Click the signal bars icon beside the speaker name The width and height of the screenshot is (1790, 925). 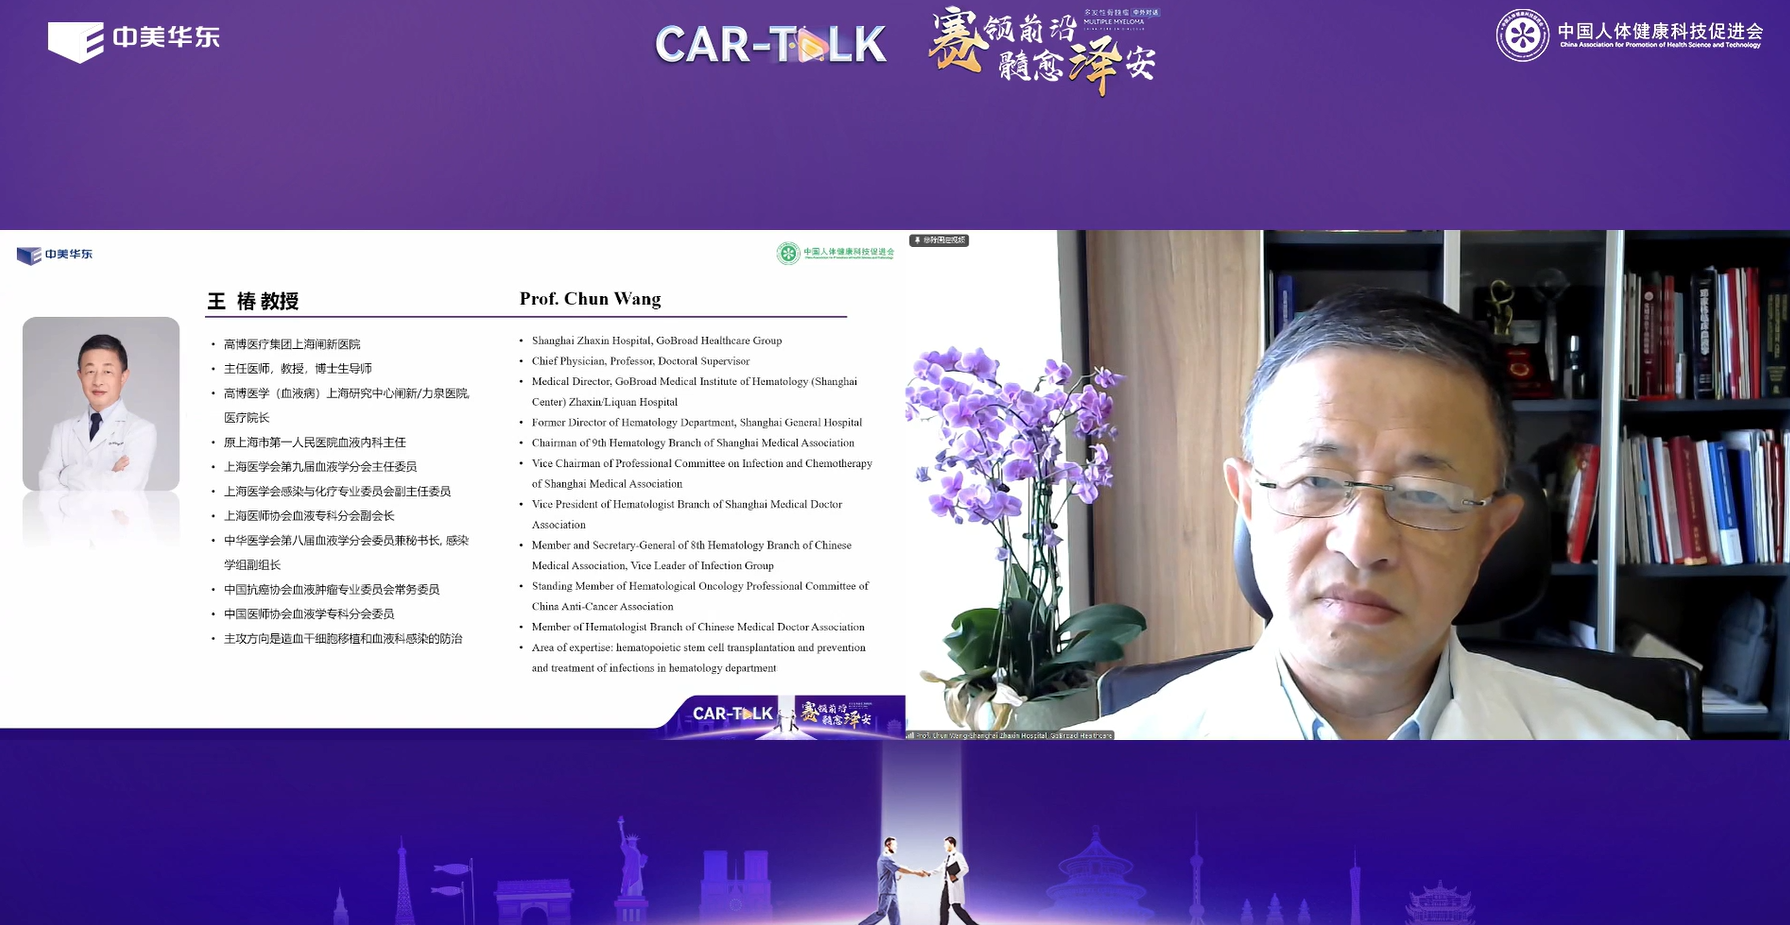pos(910,735)
